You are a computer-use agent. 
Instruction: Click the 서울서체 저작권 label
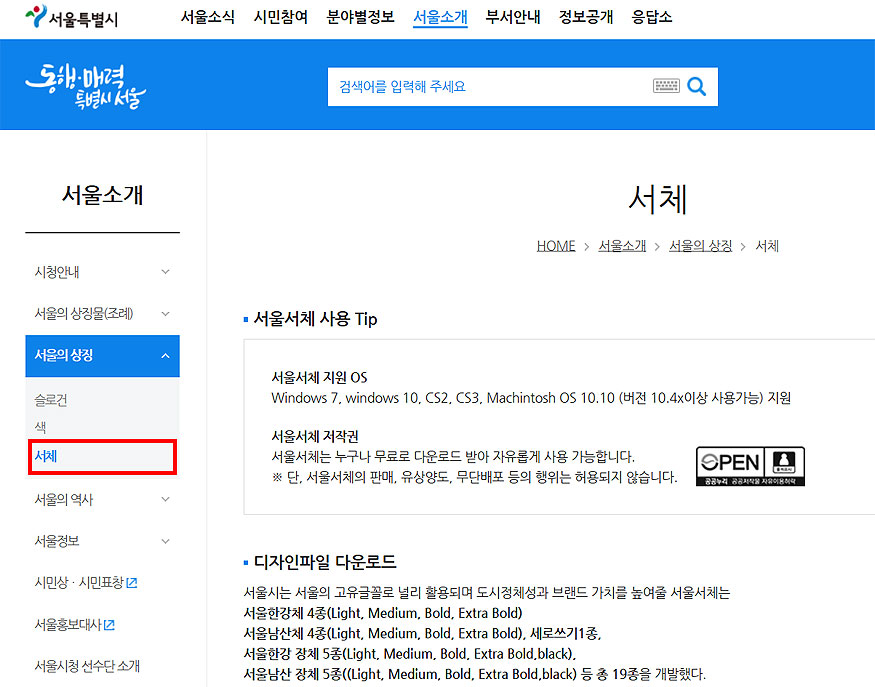tap(315, 436)
